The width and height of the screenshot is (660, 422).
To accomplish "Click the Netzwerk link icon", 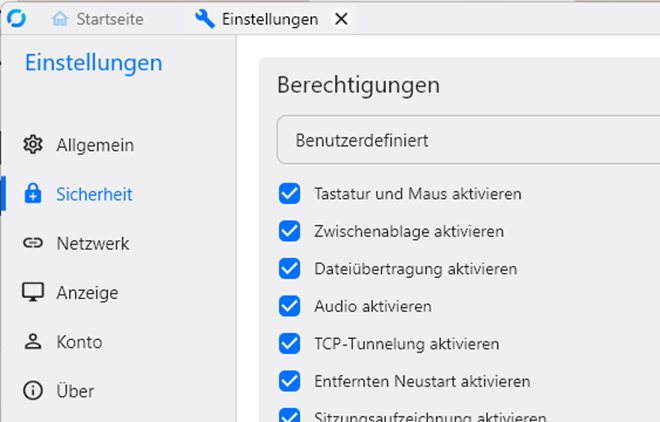I will [34, 243].
